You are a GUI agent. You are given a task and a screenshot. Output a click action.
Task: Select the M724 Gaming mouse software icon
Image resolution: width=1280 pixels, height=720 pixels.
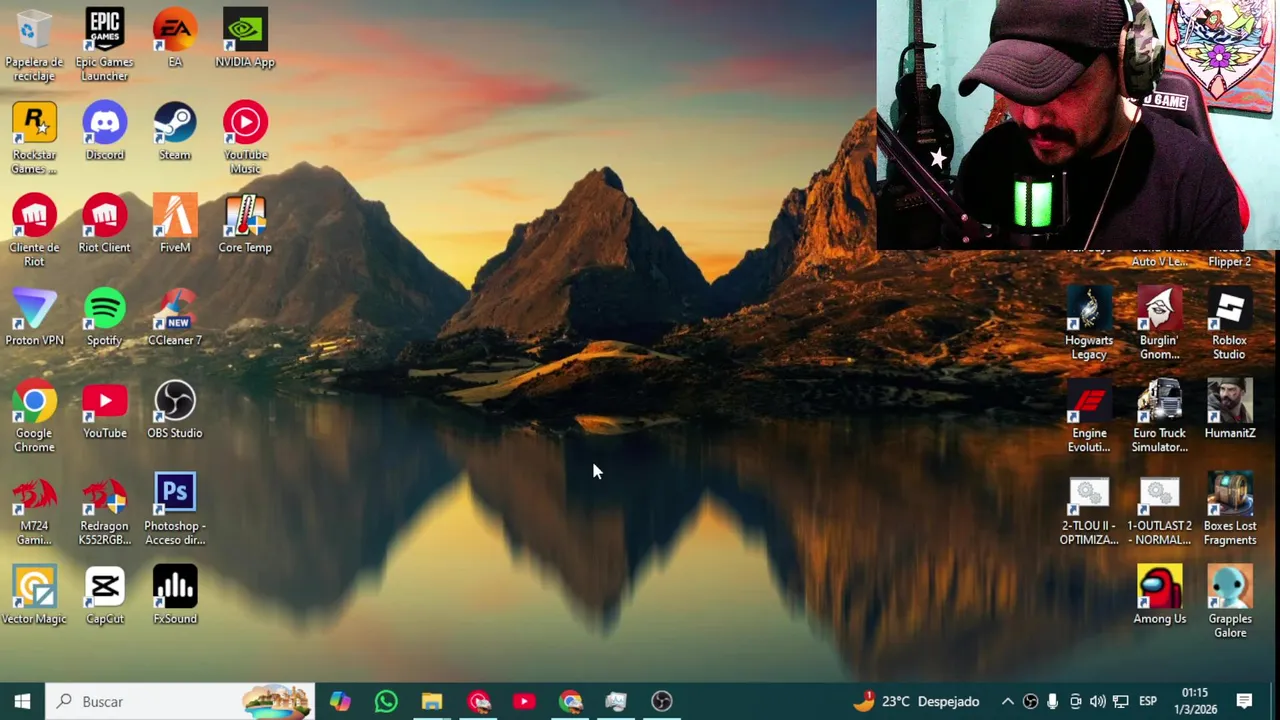point(34,511)
